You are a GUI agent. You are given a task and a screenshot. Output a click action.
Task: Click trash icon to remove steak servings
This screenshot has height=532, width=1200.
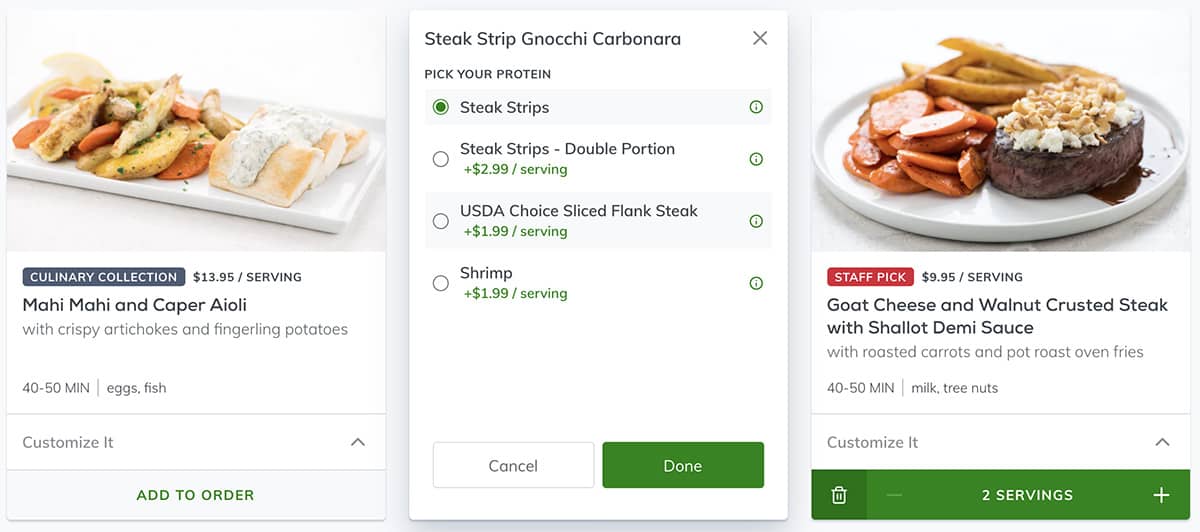tap(839, 495)
